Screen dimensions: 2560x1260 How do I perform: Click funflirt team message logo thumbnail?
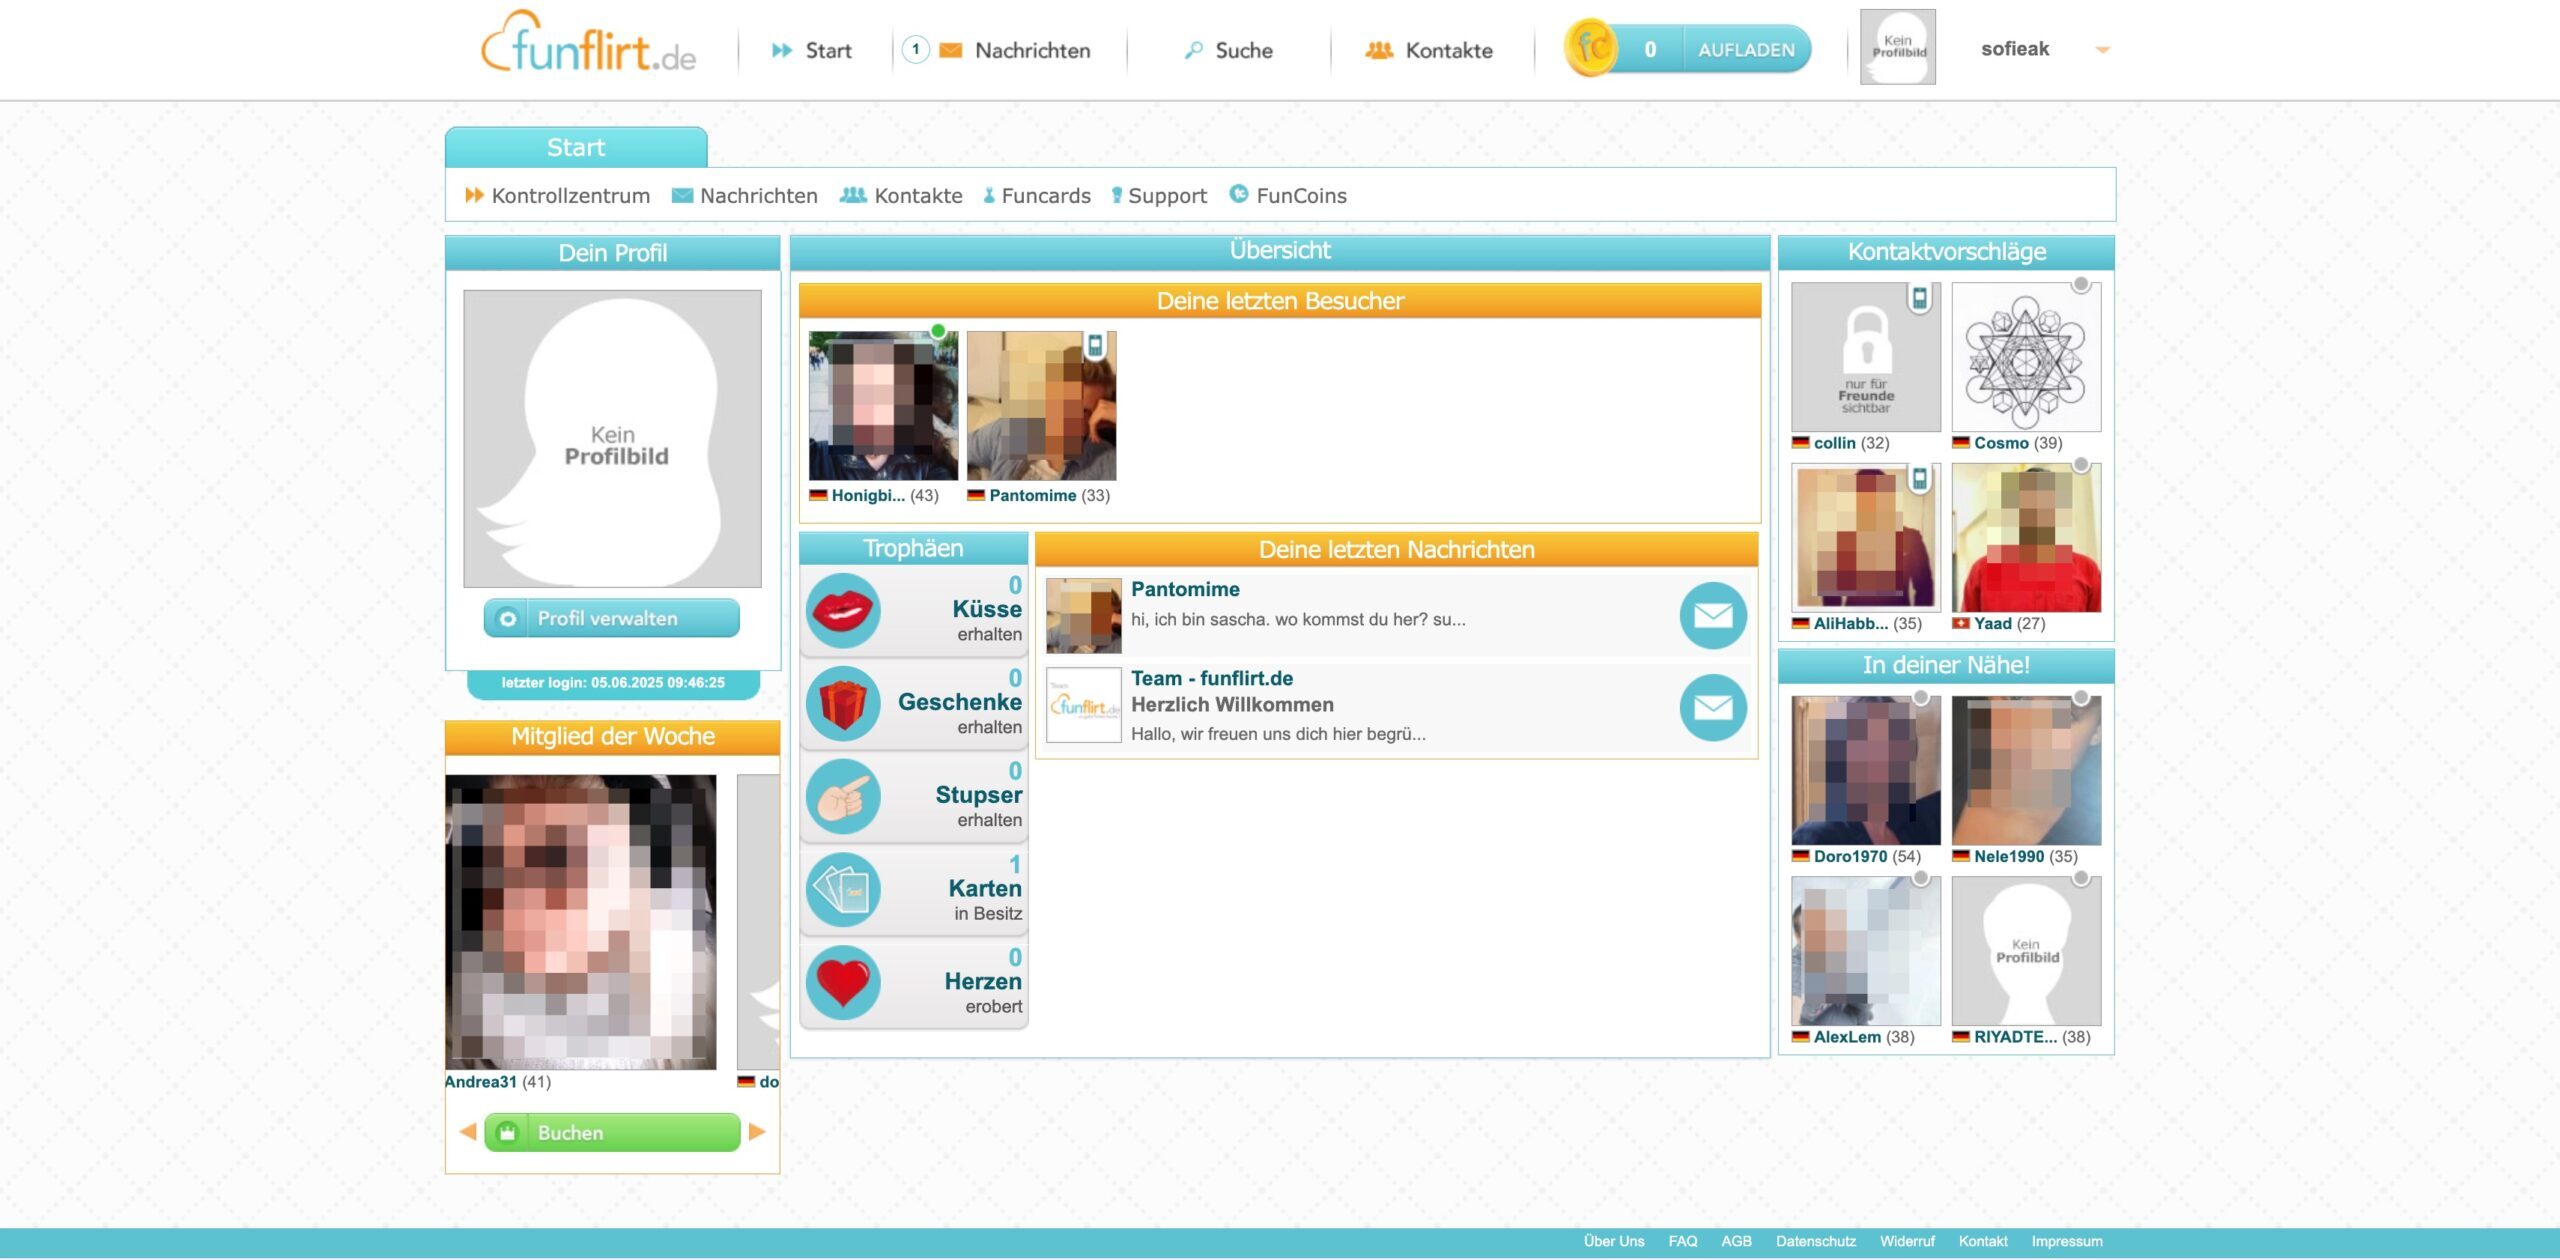(x=1084, y=705)
